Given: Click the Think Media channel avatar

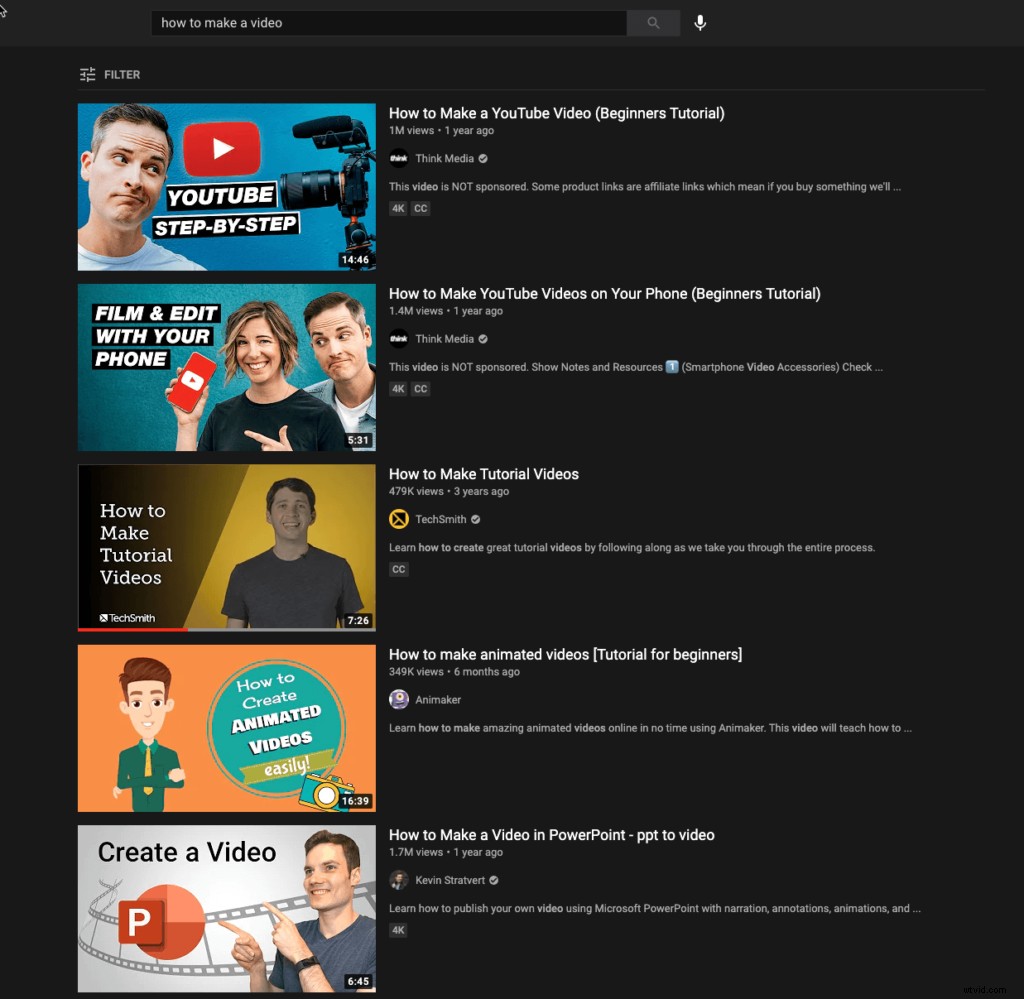Looking at the screenshot, I should pos(399,158).
